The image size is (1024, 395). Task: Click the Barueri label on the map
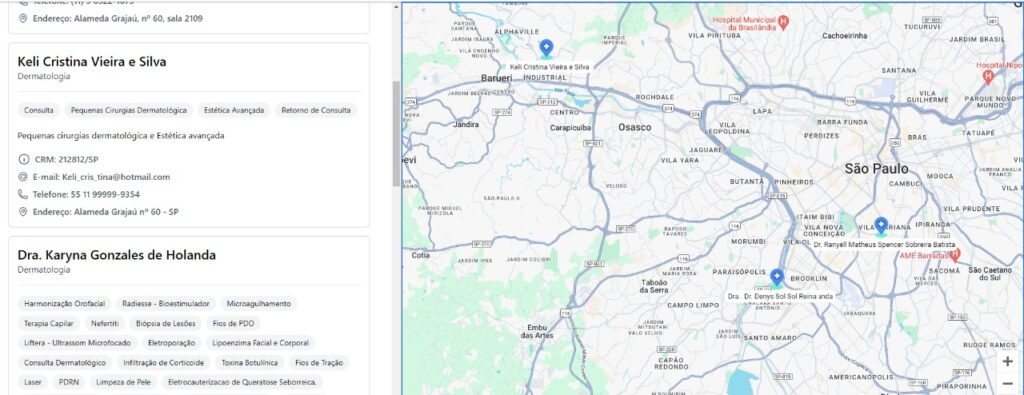(497, 78)
